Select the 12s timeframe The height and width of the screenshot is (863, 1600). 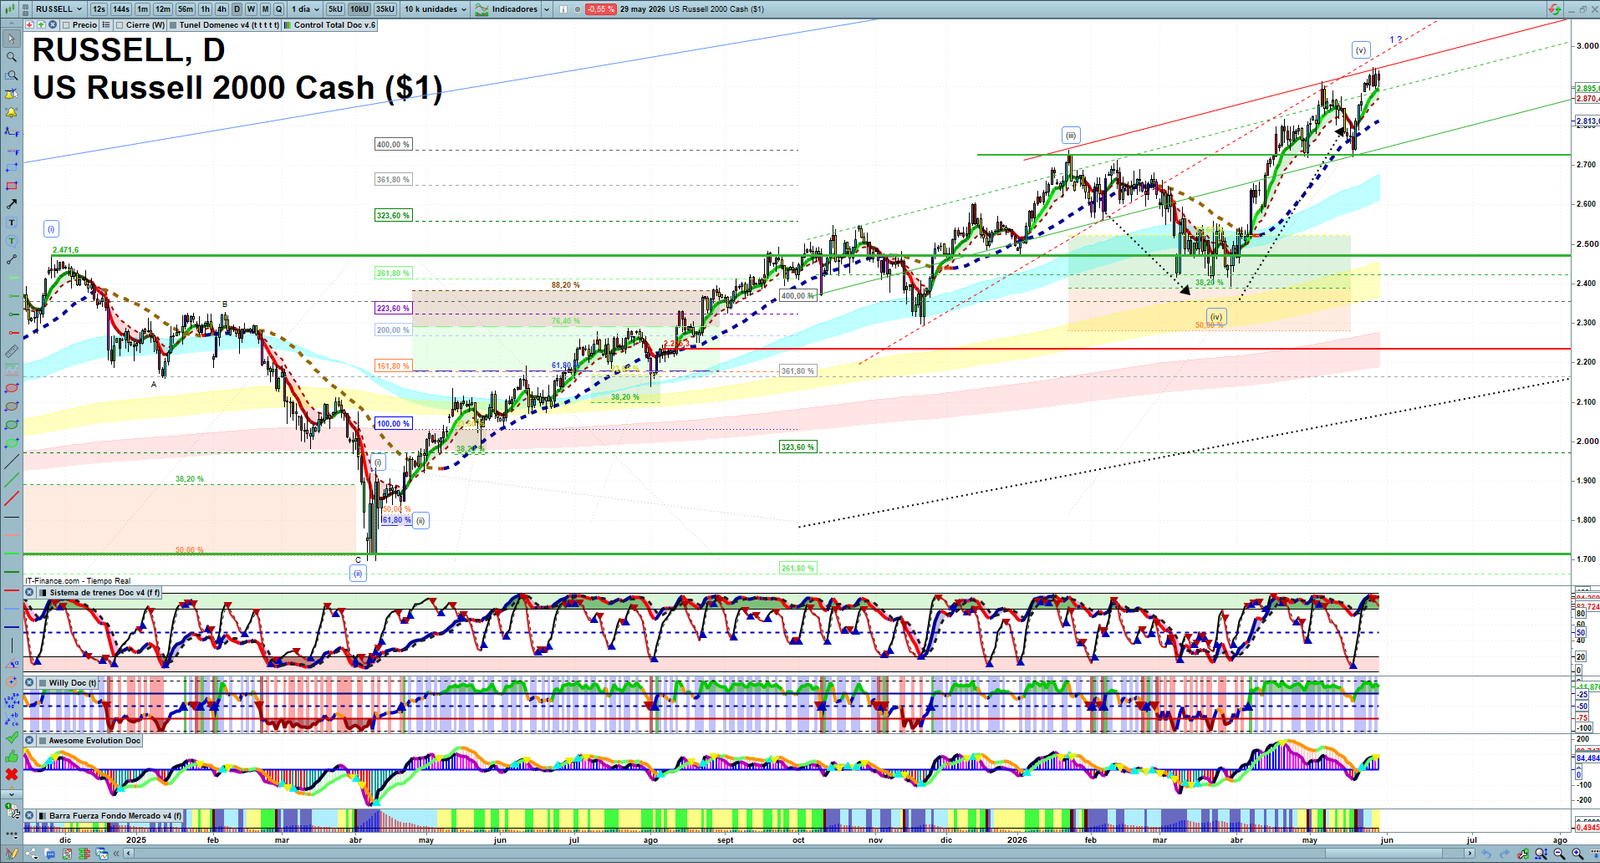(99, 9)
